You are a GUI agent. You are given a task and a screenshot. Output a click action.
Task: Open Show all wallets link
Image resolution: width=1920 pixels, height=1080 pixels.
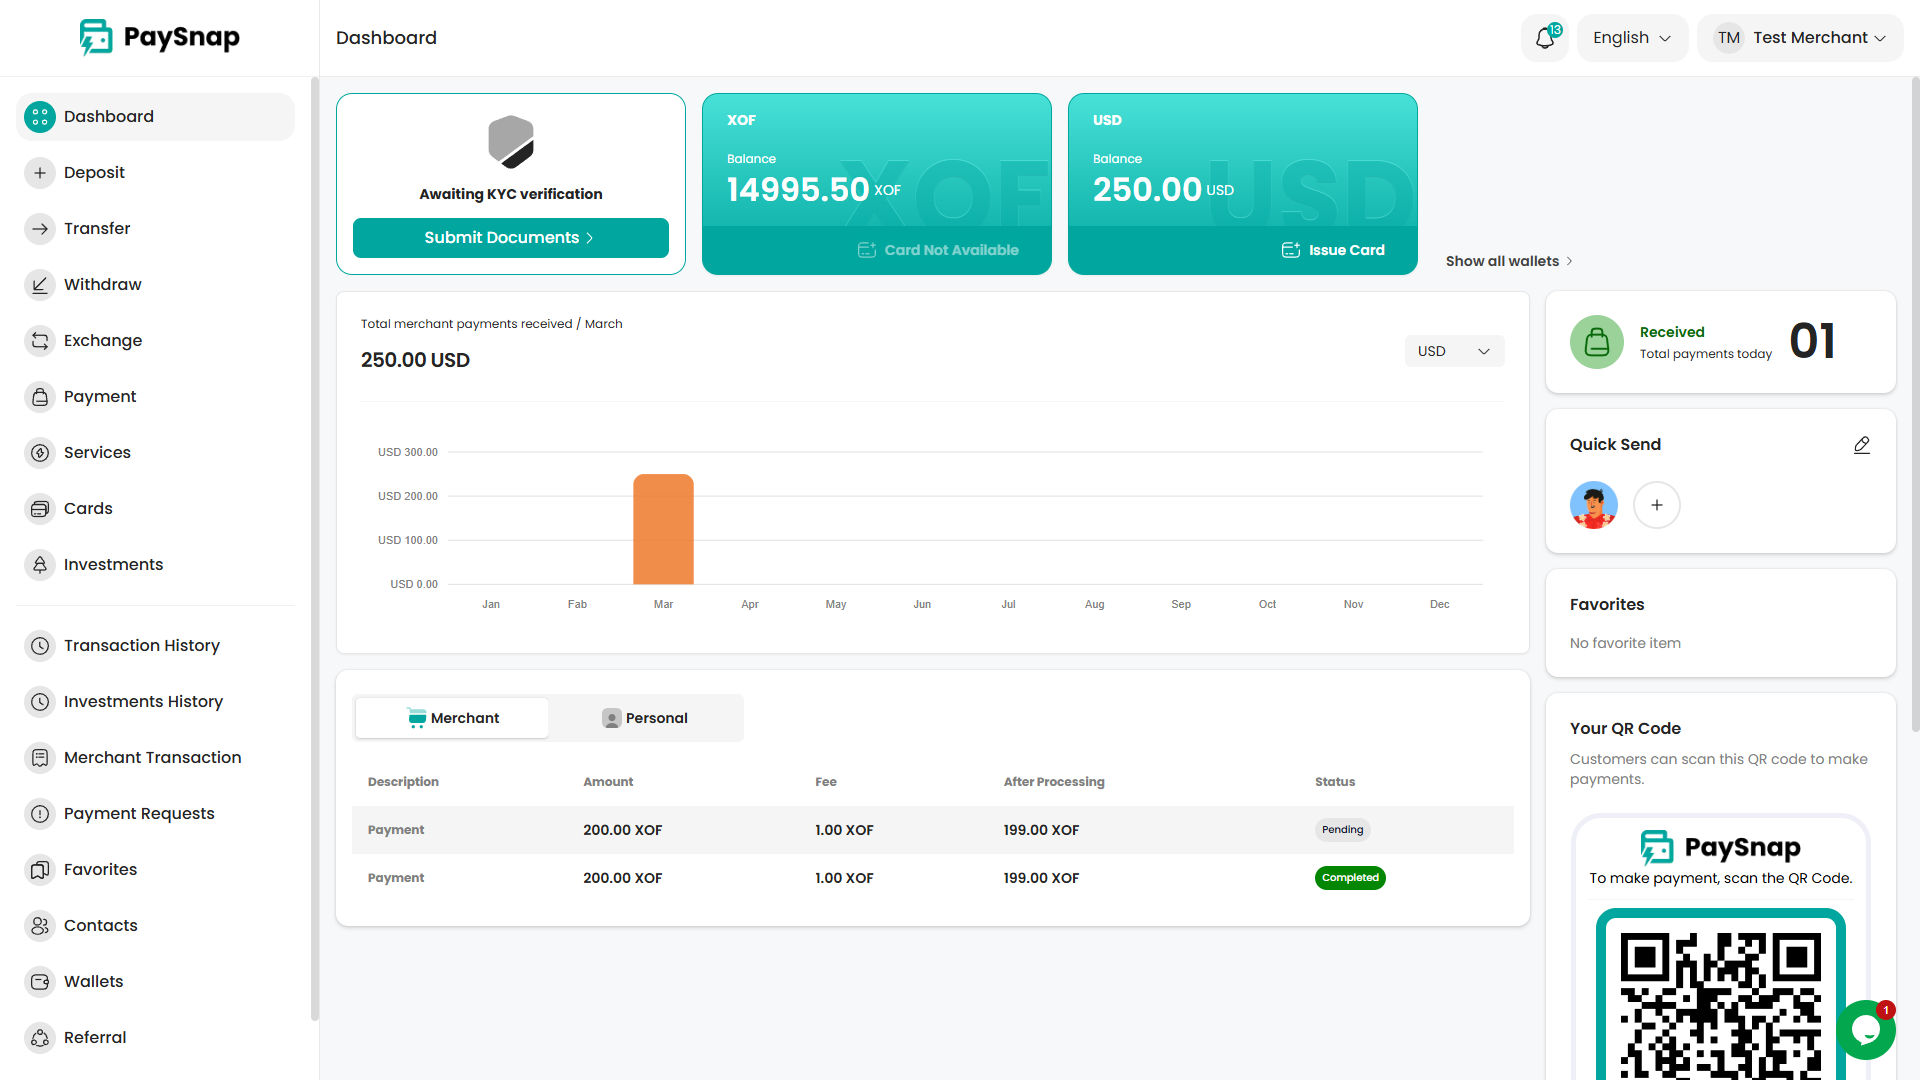1508,261
